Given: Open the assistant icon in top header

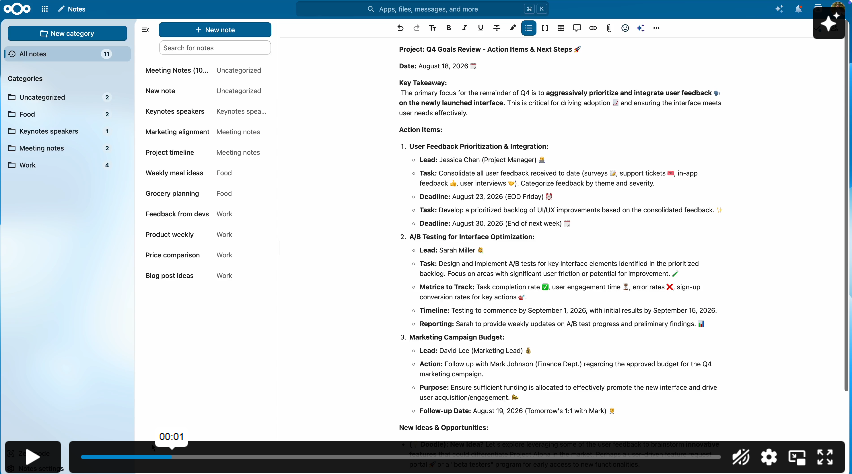Looking at the screenshot, I should click(779, 9).
